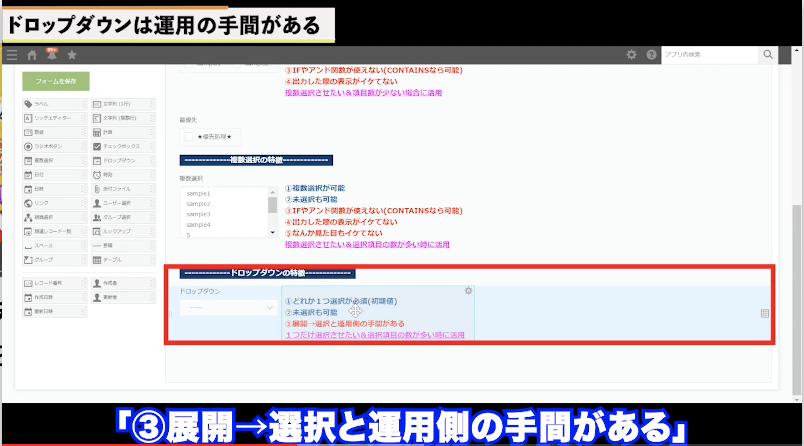This screenshot has height=446, width=804.
Task: Open the settings gear in the top bar
Action: pos(631,55)
